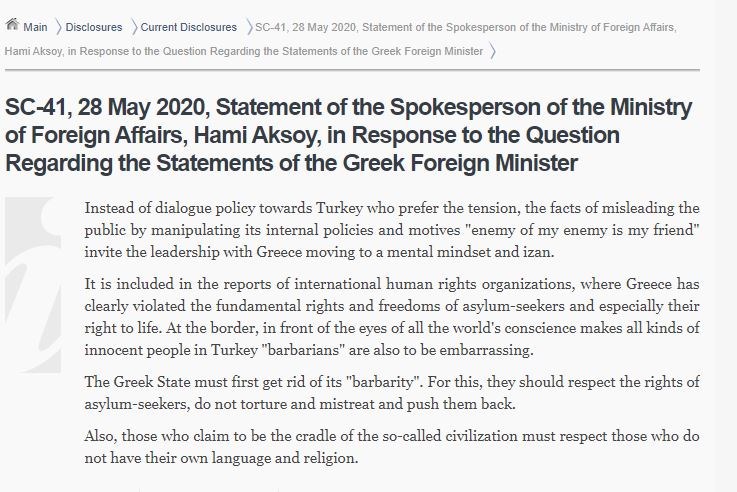Go to the Main breadcrumb link

click(x=35, y=27)
